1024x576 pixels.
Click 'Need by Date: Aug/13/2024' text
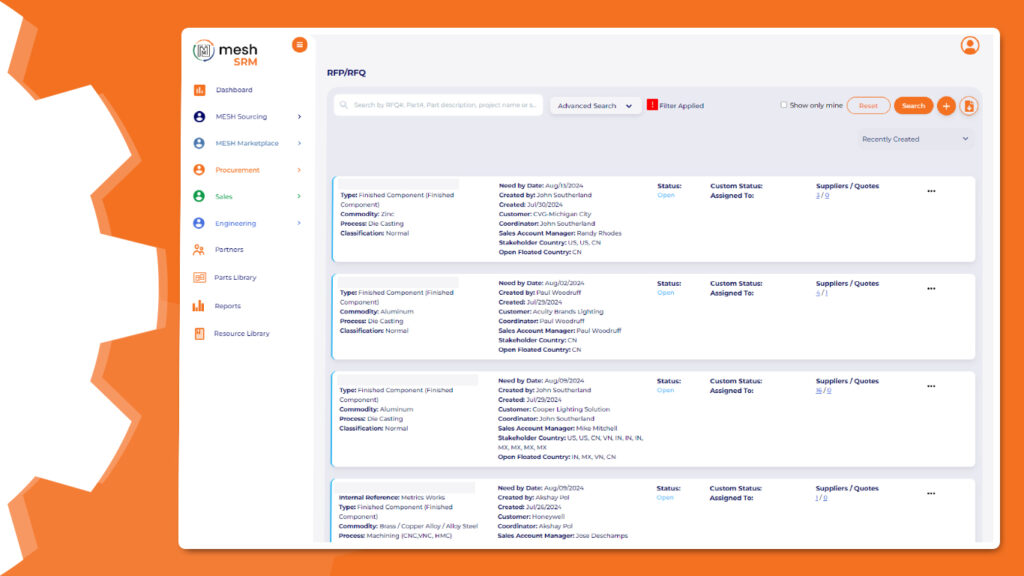(x=541, y=185)
